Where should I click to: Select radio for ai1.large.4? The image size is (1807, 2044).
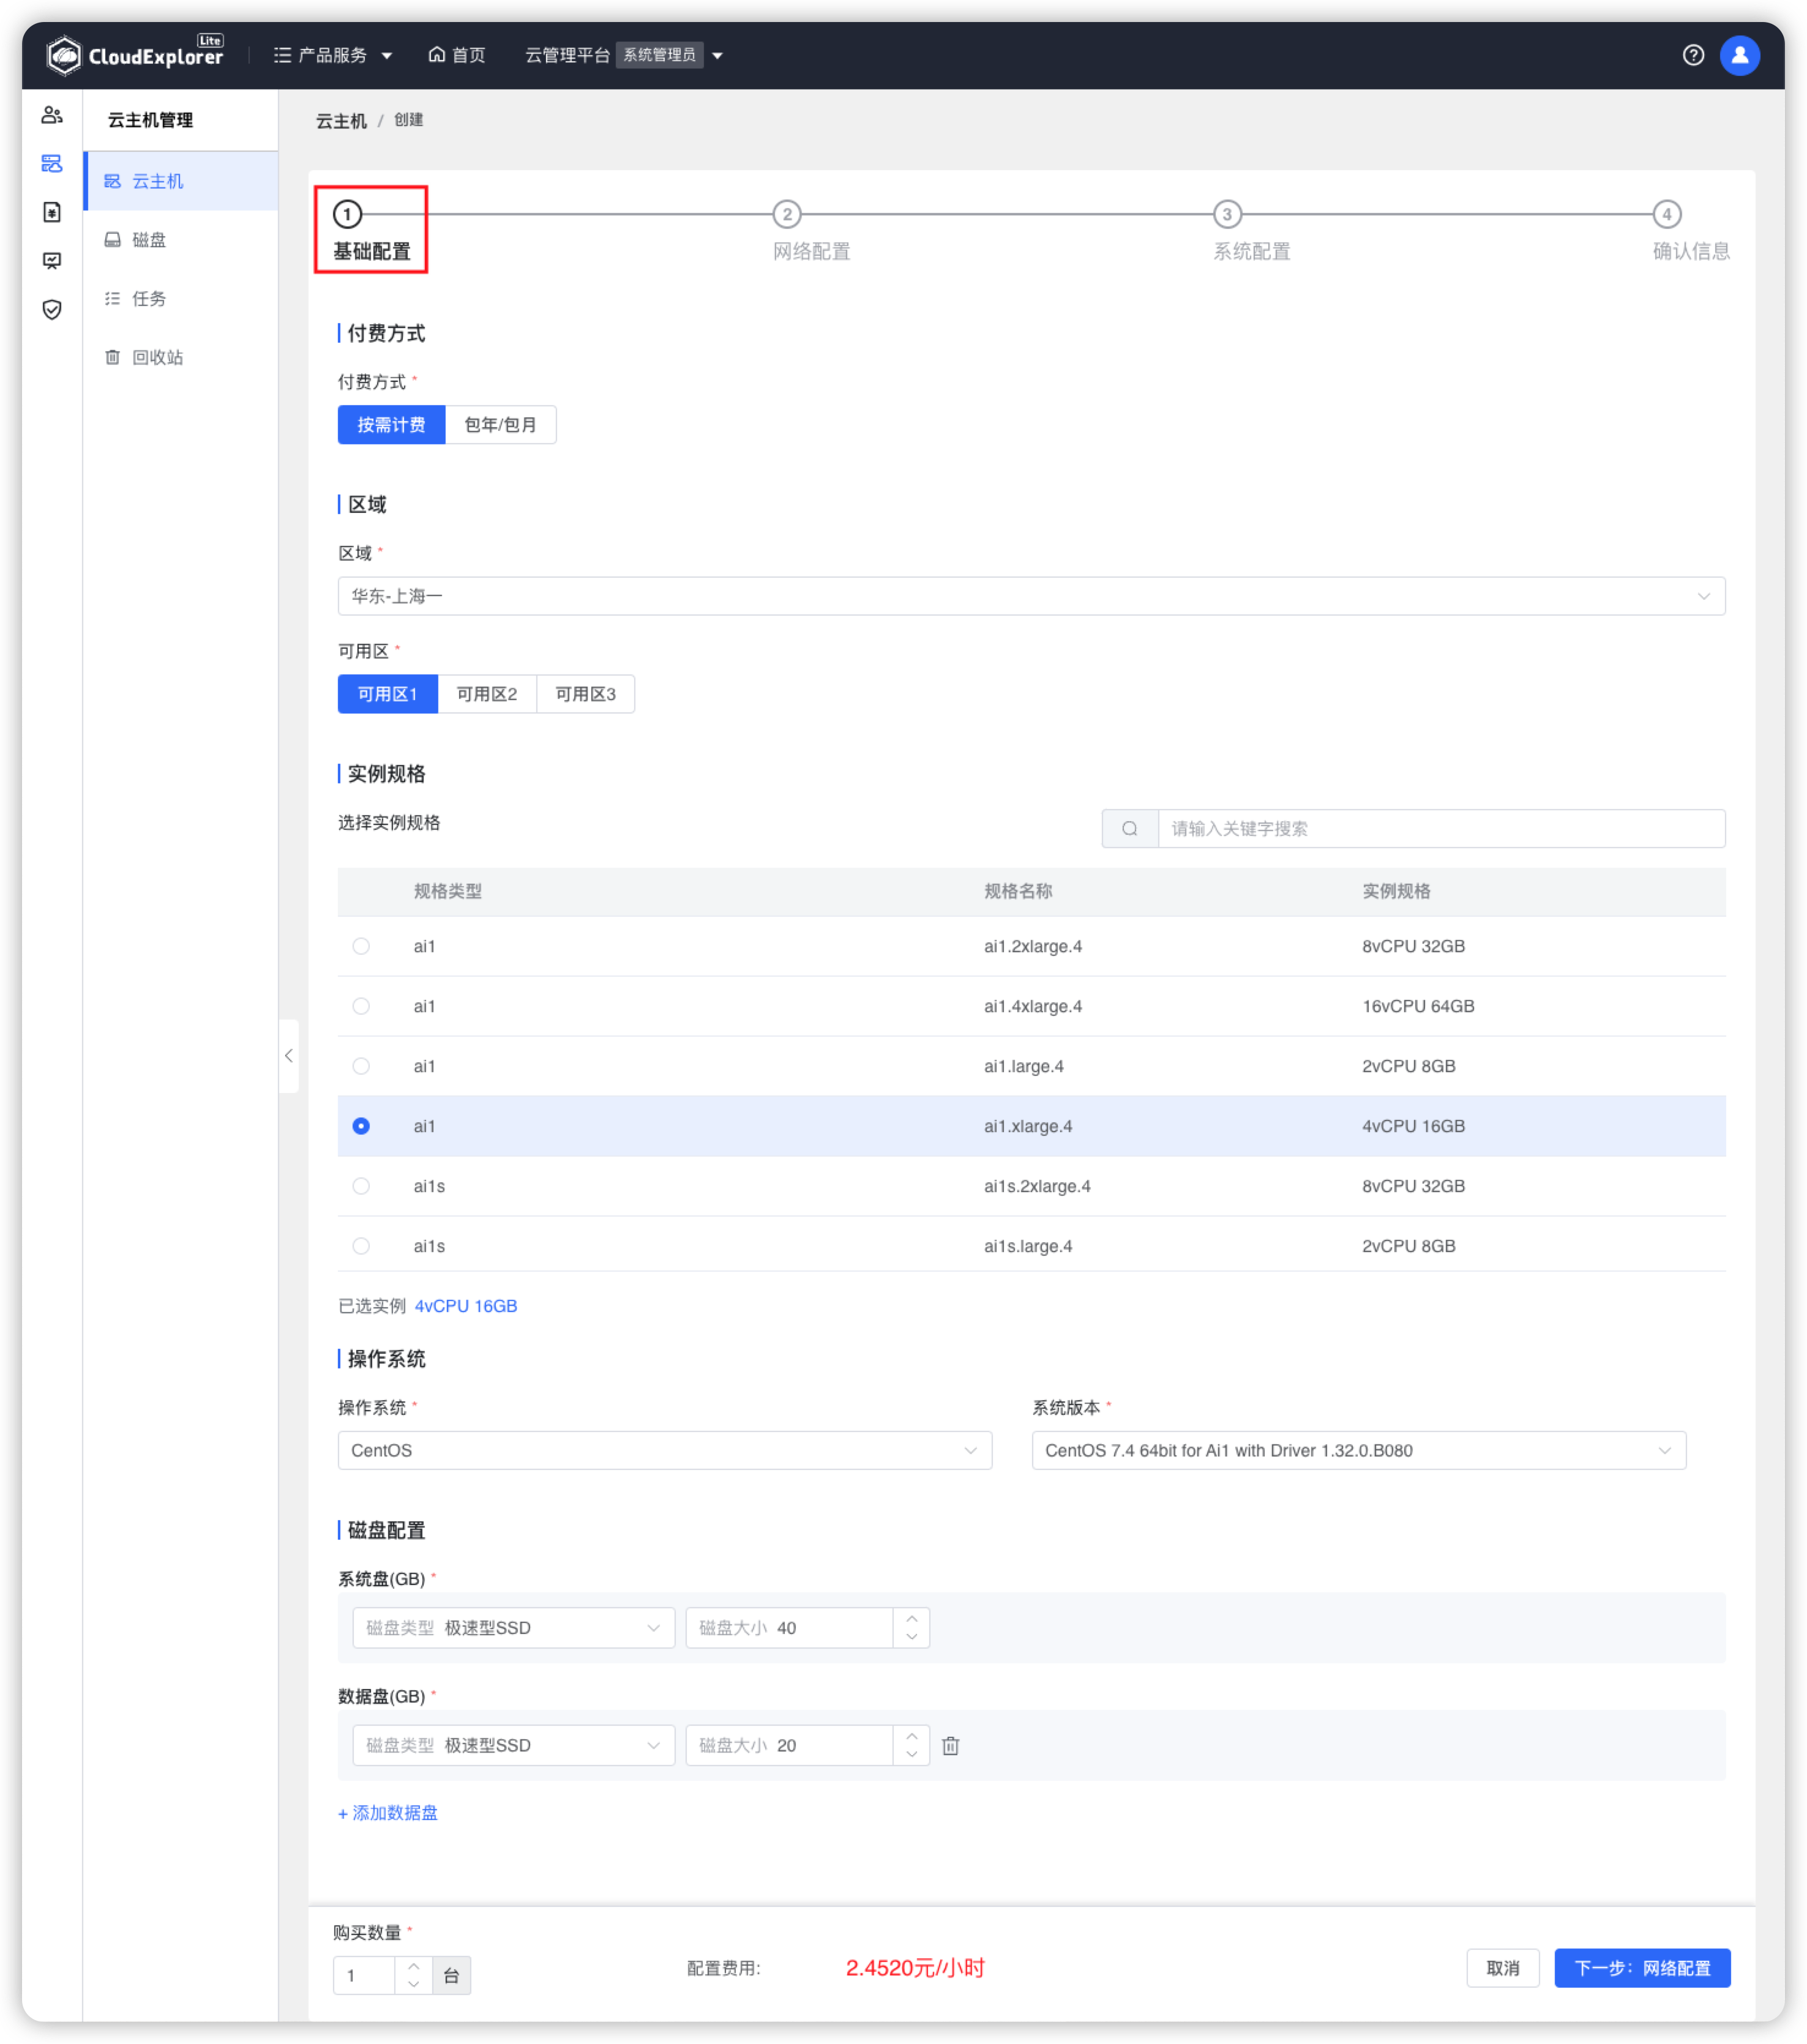click(x=361, y=1066)
